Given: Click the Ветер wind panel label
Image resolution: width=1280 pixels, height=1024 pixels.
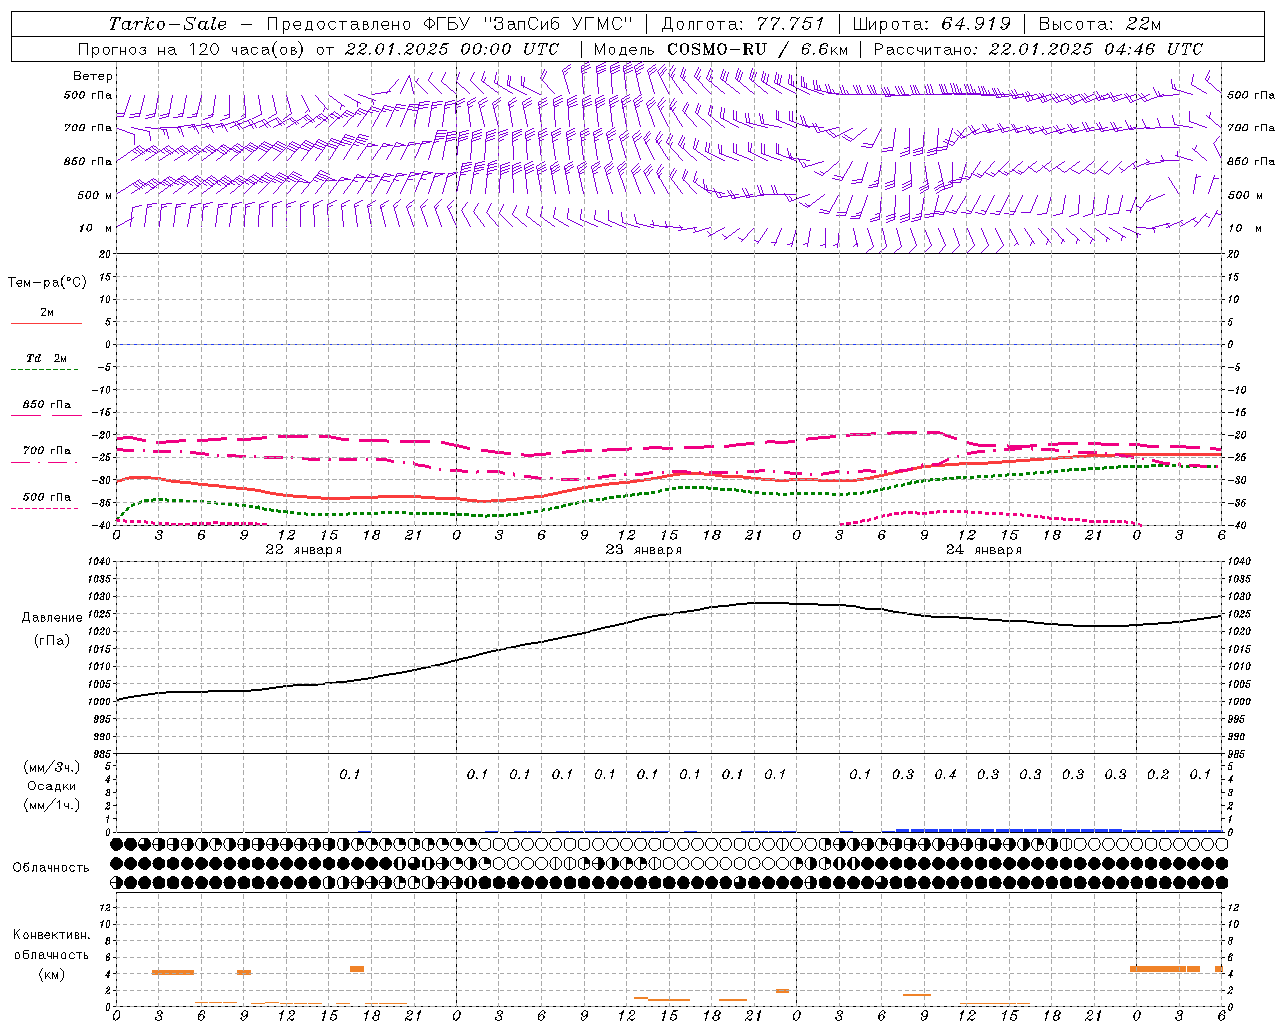Looking at the screenshot, I should coord(93,76).
